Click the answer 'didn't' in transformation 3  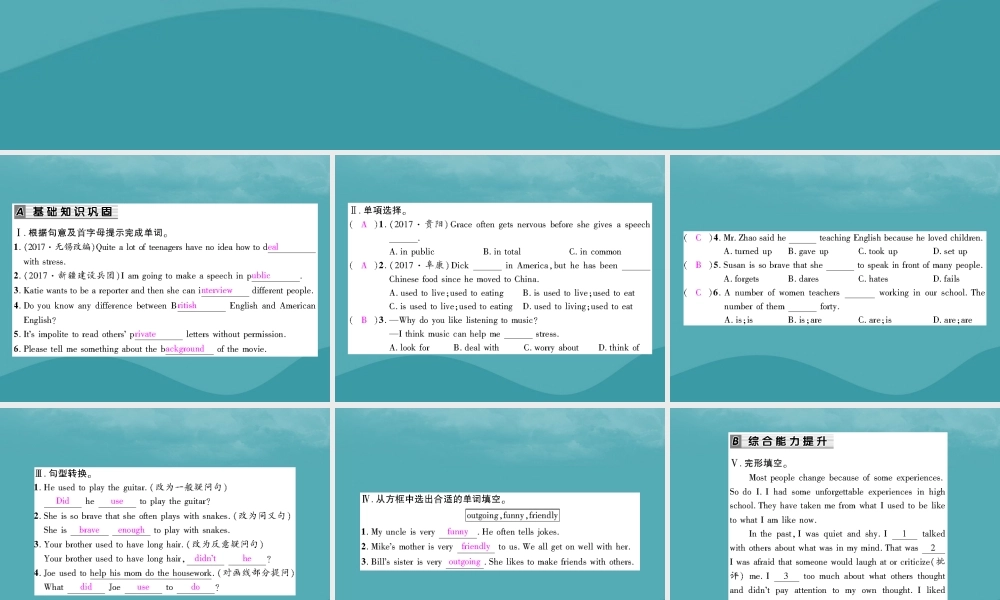coord(205,558)
